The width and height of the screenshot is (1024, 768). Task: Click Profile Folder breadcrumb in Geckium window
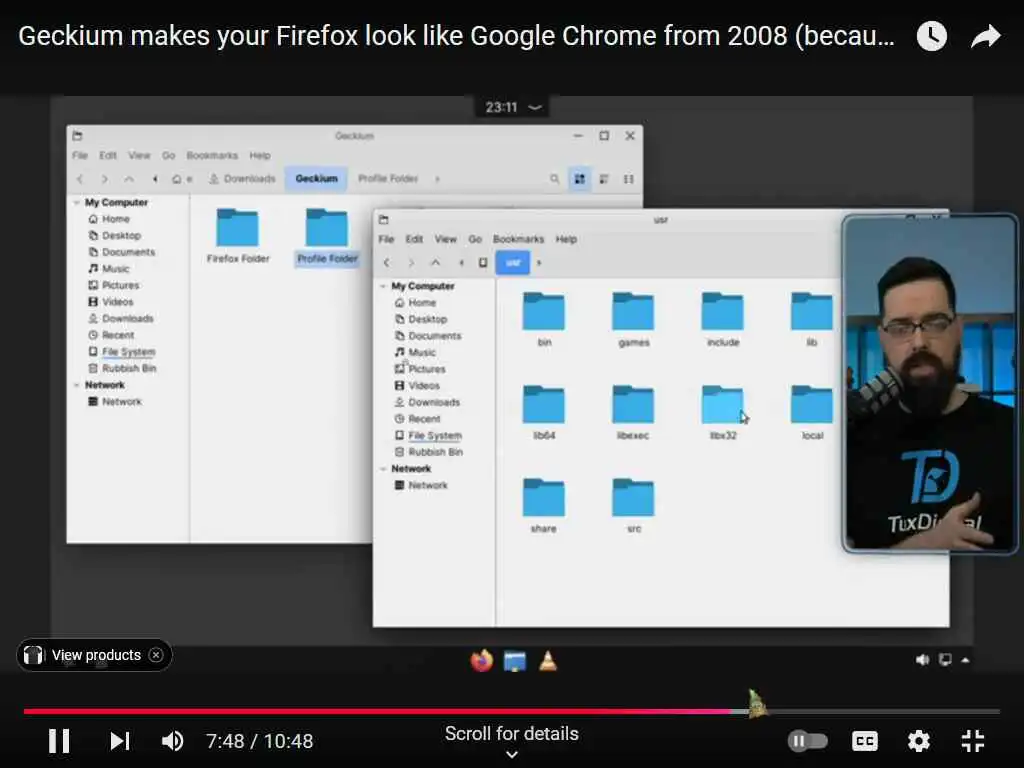(x=388, y=178)
